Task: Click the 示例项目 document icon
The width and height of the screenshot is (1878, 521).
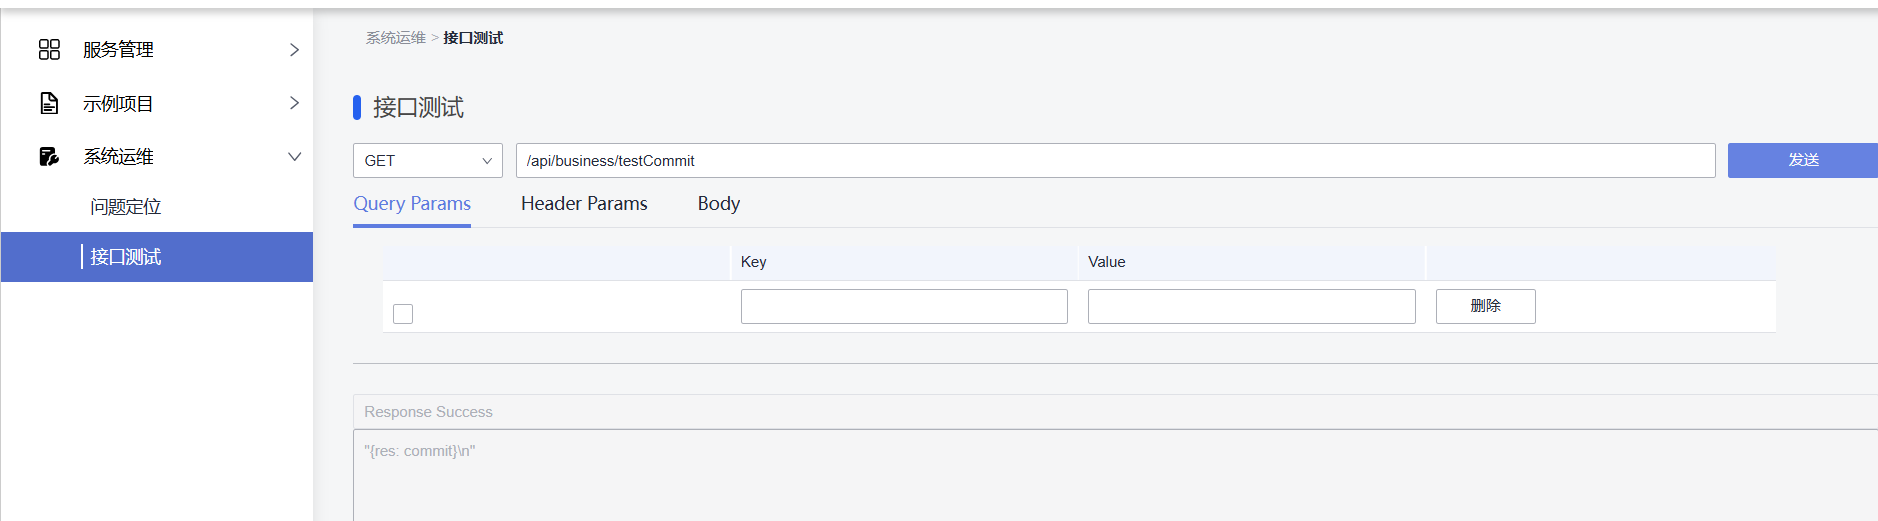Action: 49,103
